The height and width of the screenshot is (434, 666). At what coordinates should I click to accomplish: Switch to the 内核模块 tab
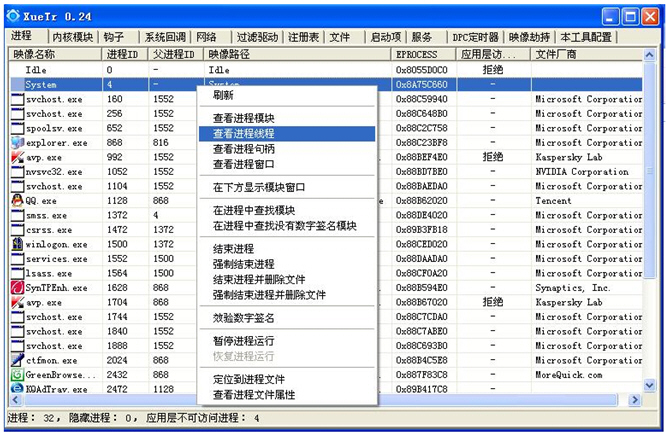coord(71,37)
